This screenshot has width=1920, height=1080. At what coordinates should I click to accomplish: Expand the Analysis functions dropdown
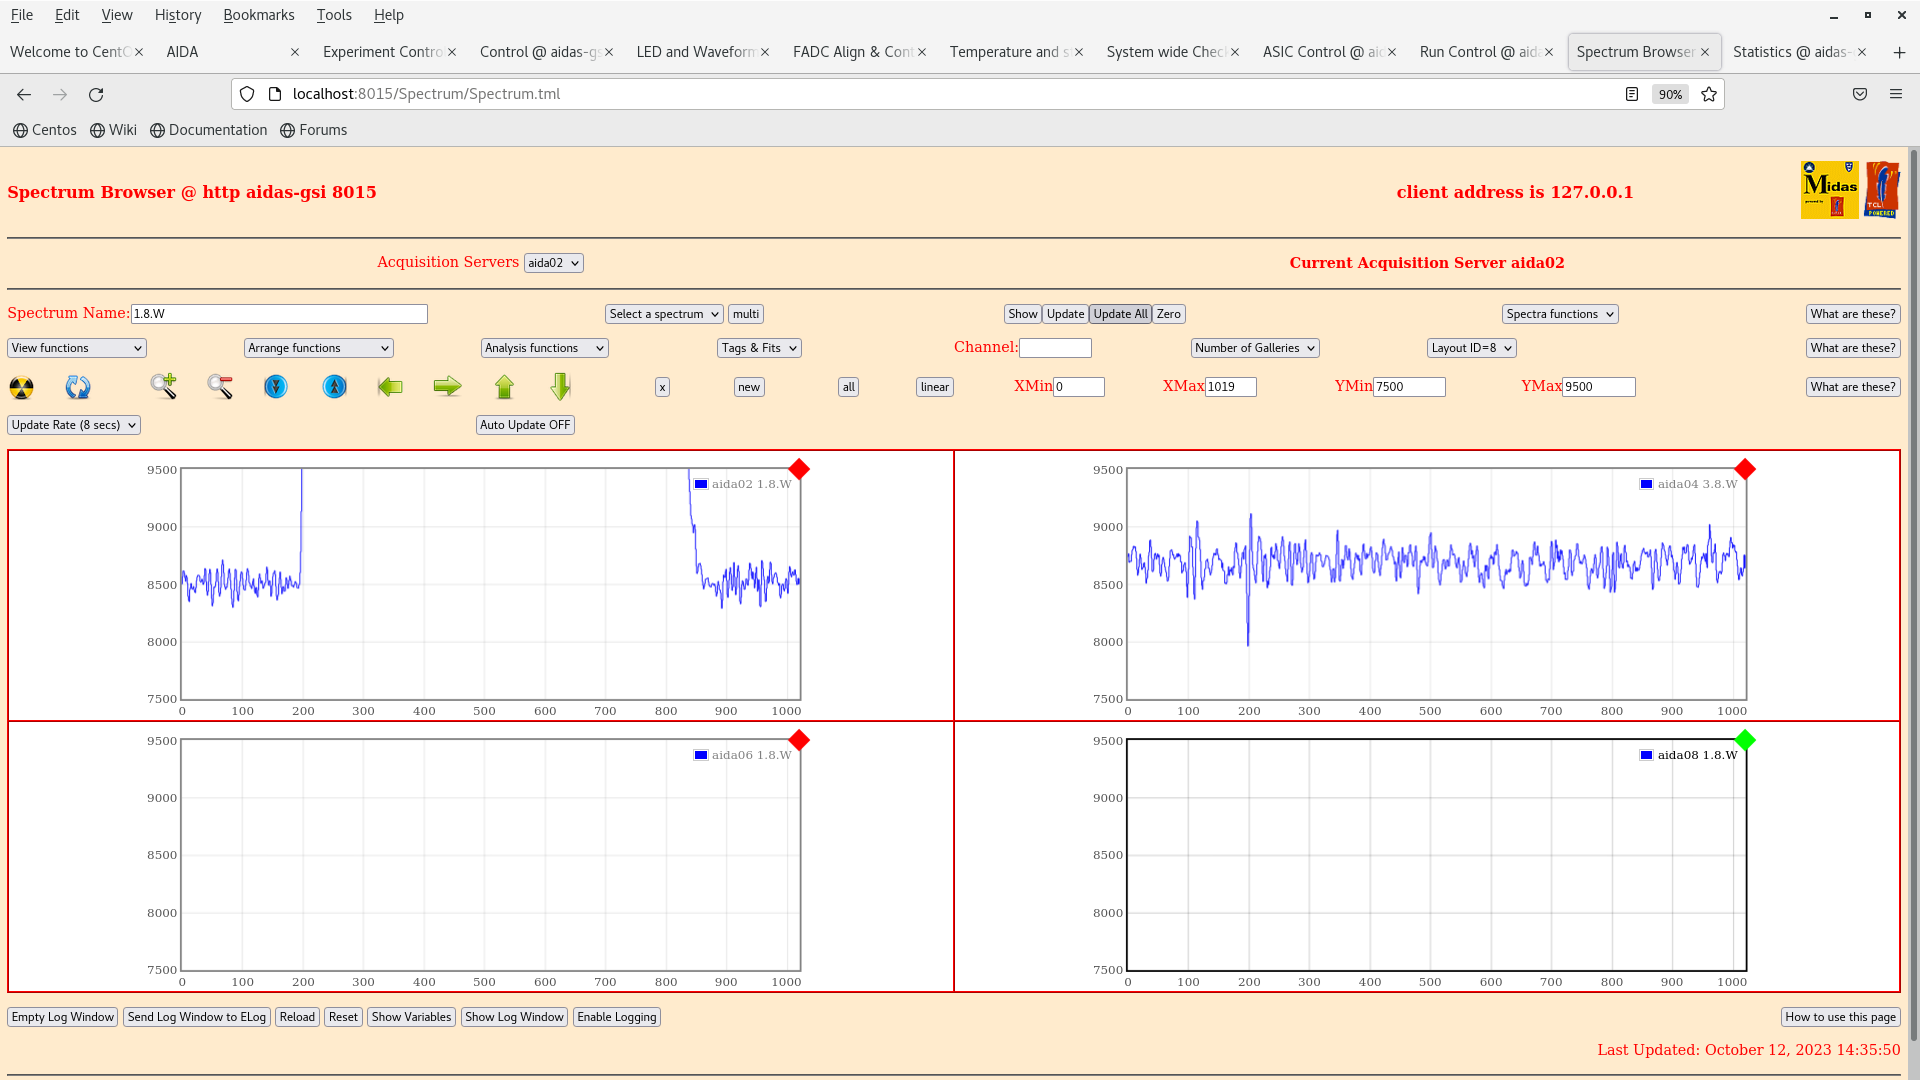544,348
